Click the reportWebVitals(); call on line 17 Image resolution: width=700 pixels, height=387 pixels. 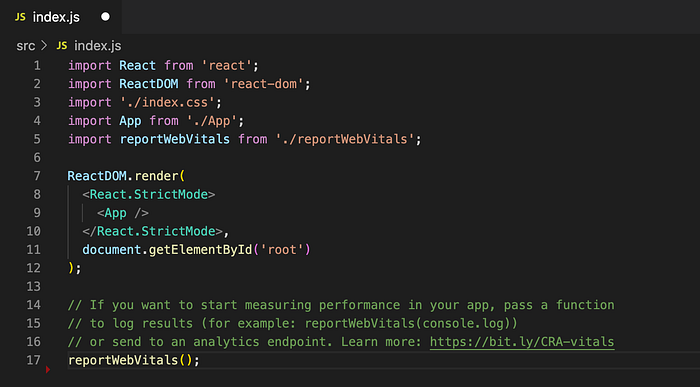[133, 360]
